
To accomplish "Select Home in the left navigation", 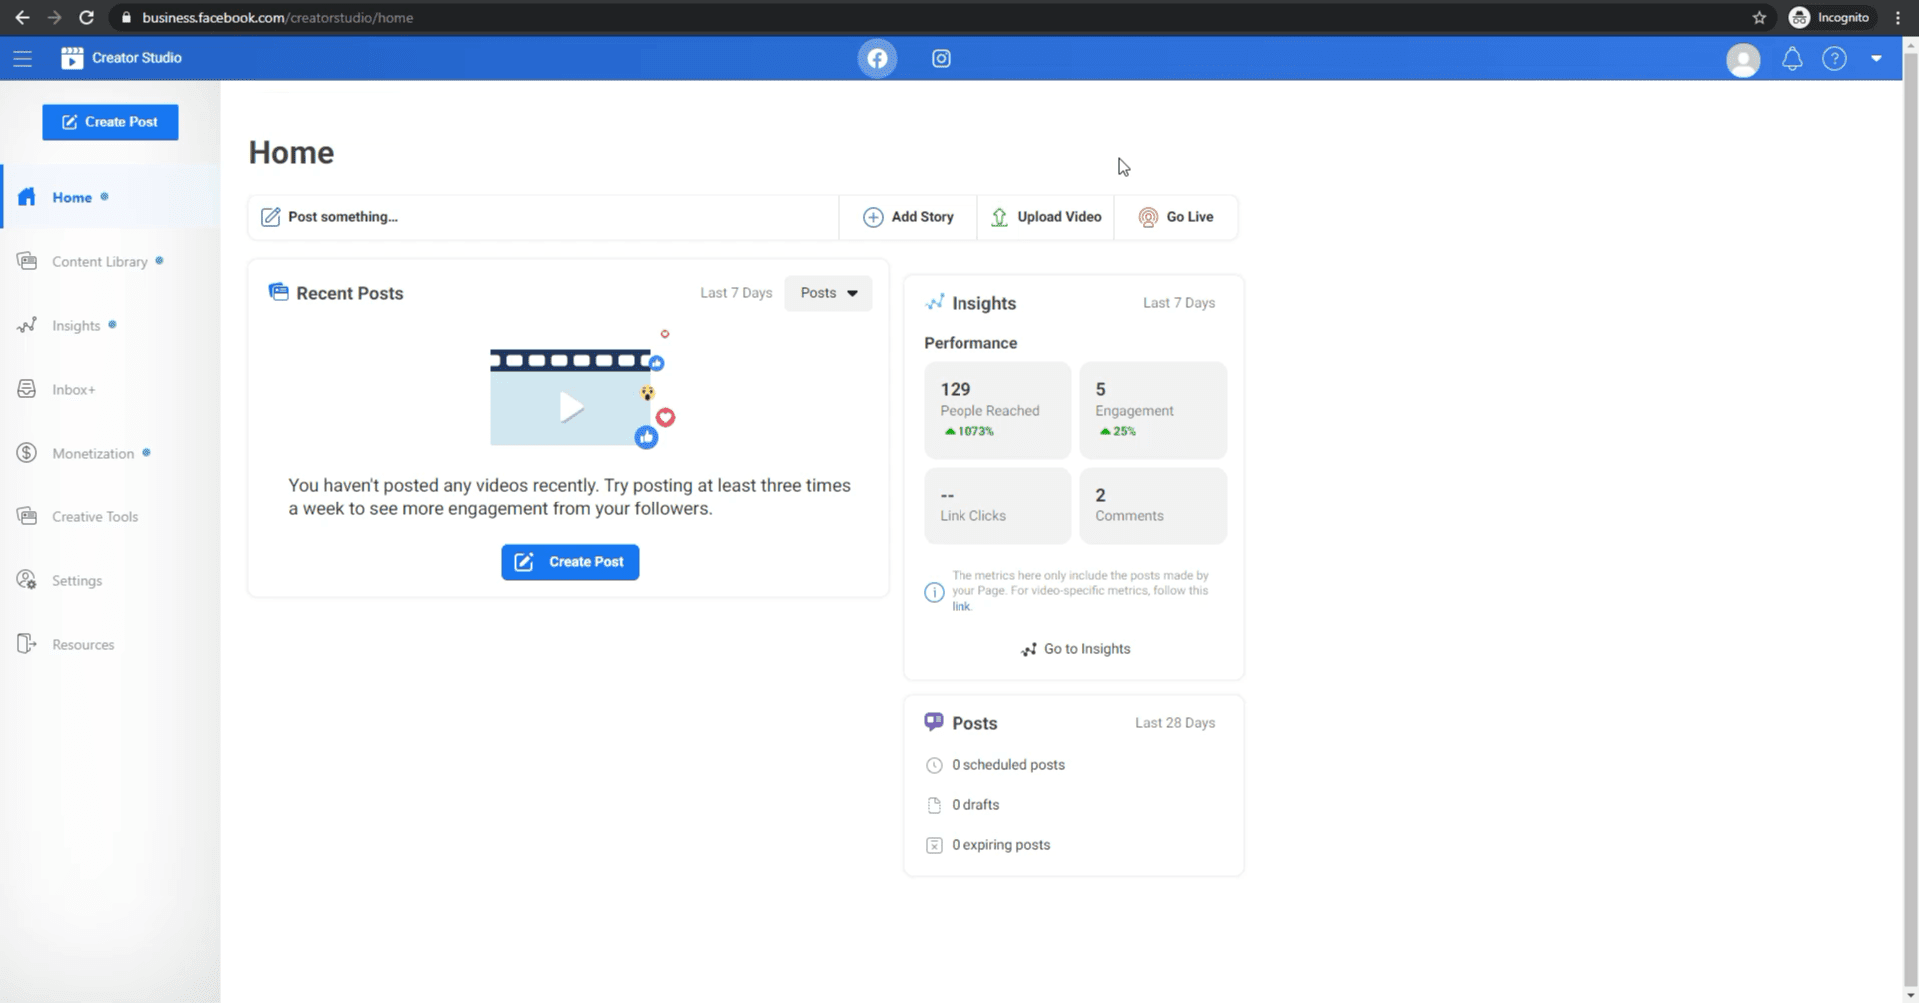I will pos(71,197).
